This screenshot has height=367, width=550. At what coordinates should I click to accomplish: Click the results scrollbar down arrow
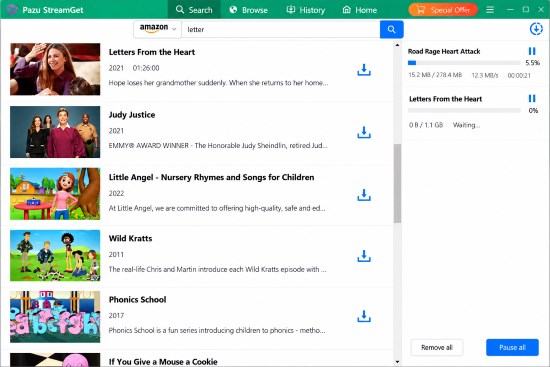pyautogui.click(x=397, y=362)
